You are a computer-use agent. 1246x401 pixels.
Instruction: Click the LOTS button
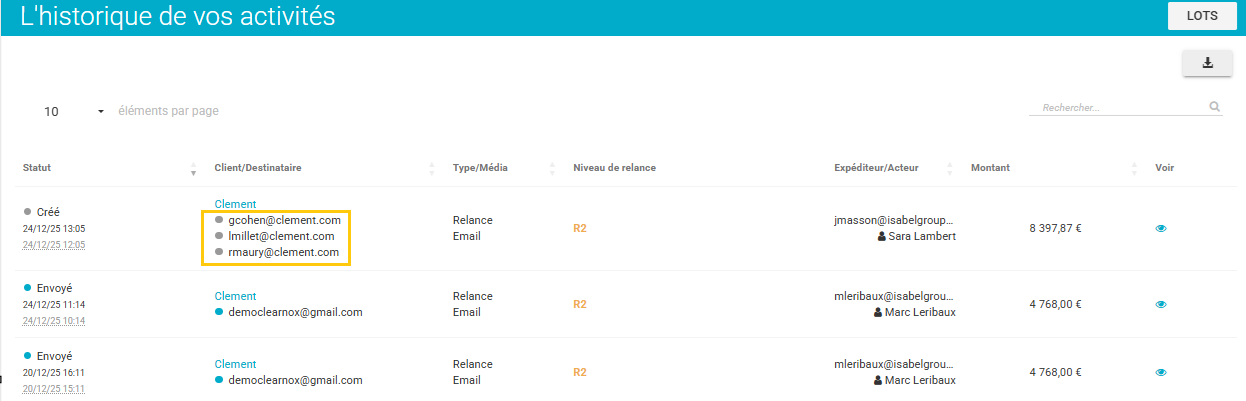click(1201, 17)
